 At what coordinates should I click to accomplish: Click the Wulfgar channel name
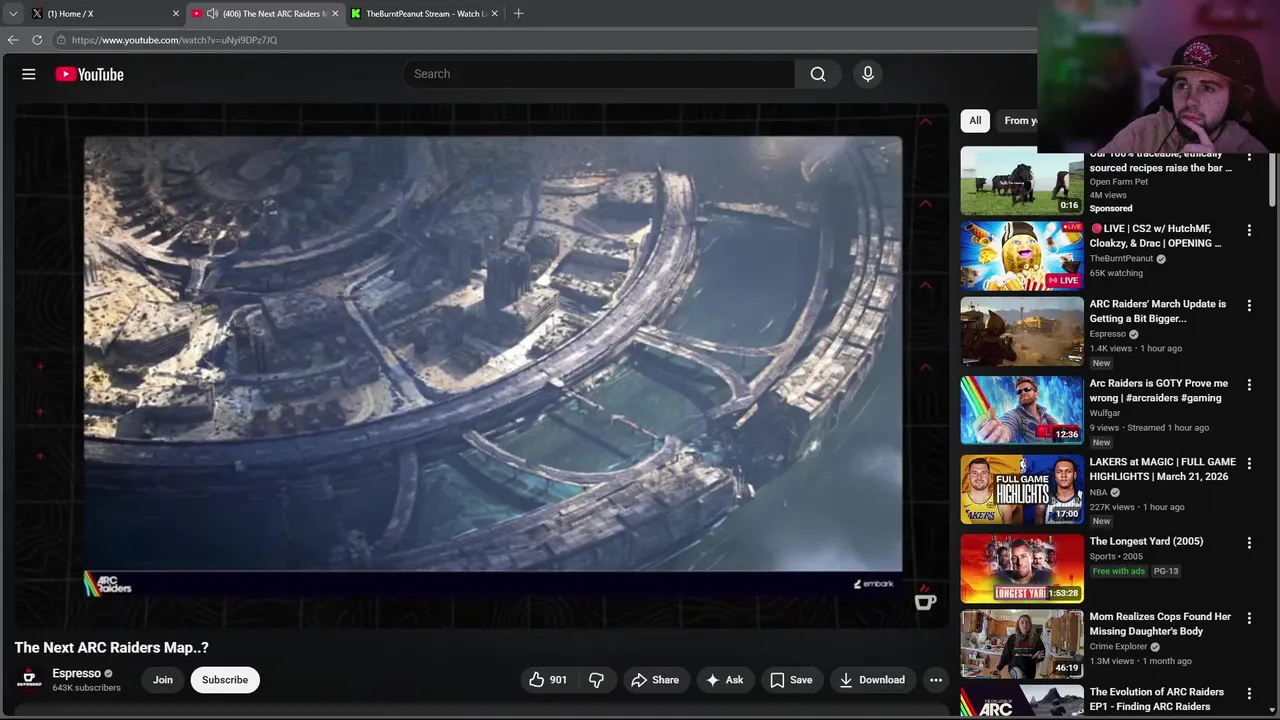1105,413
